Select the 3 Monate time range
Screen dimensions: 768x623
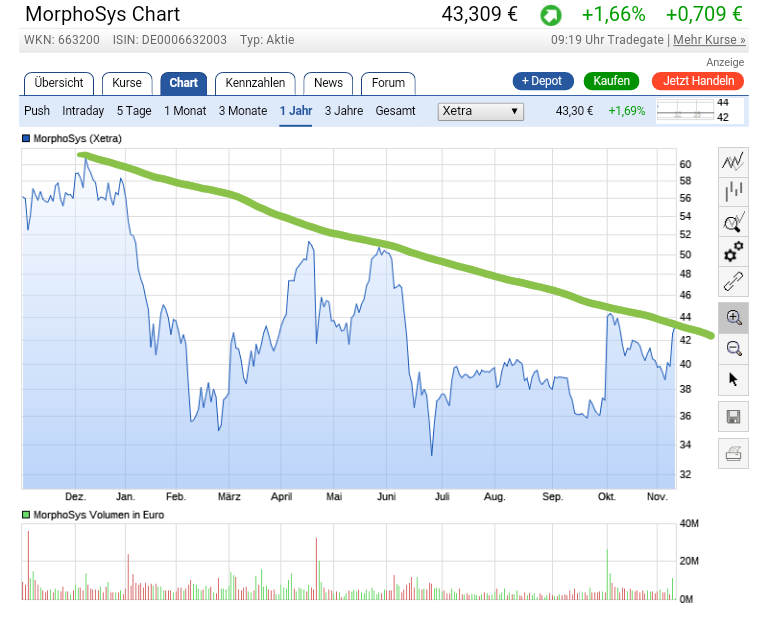coord(243,111)
